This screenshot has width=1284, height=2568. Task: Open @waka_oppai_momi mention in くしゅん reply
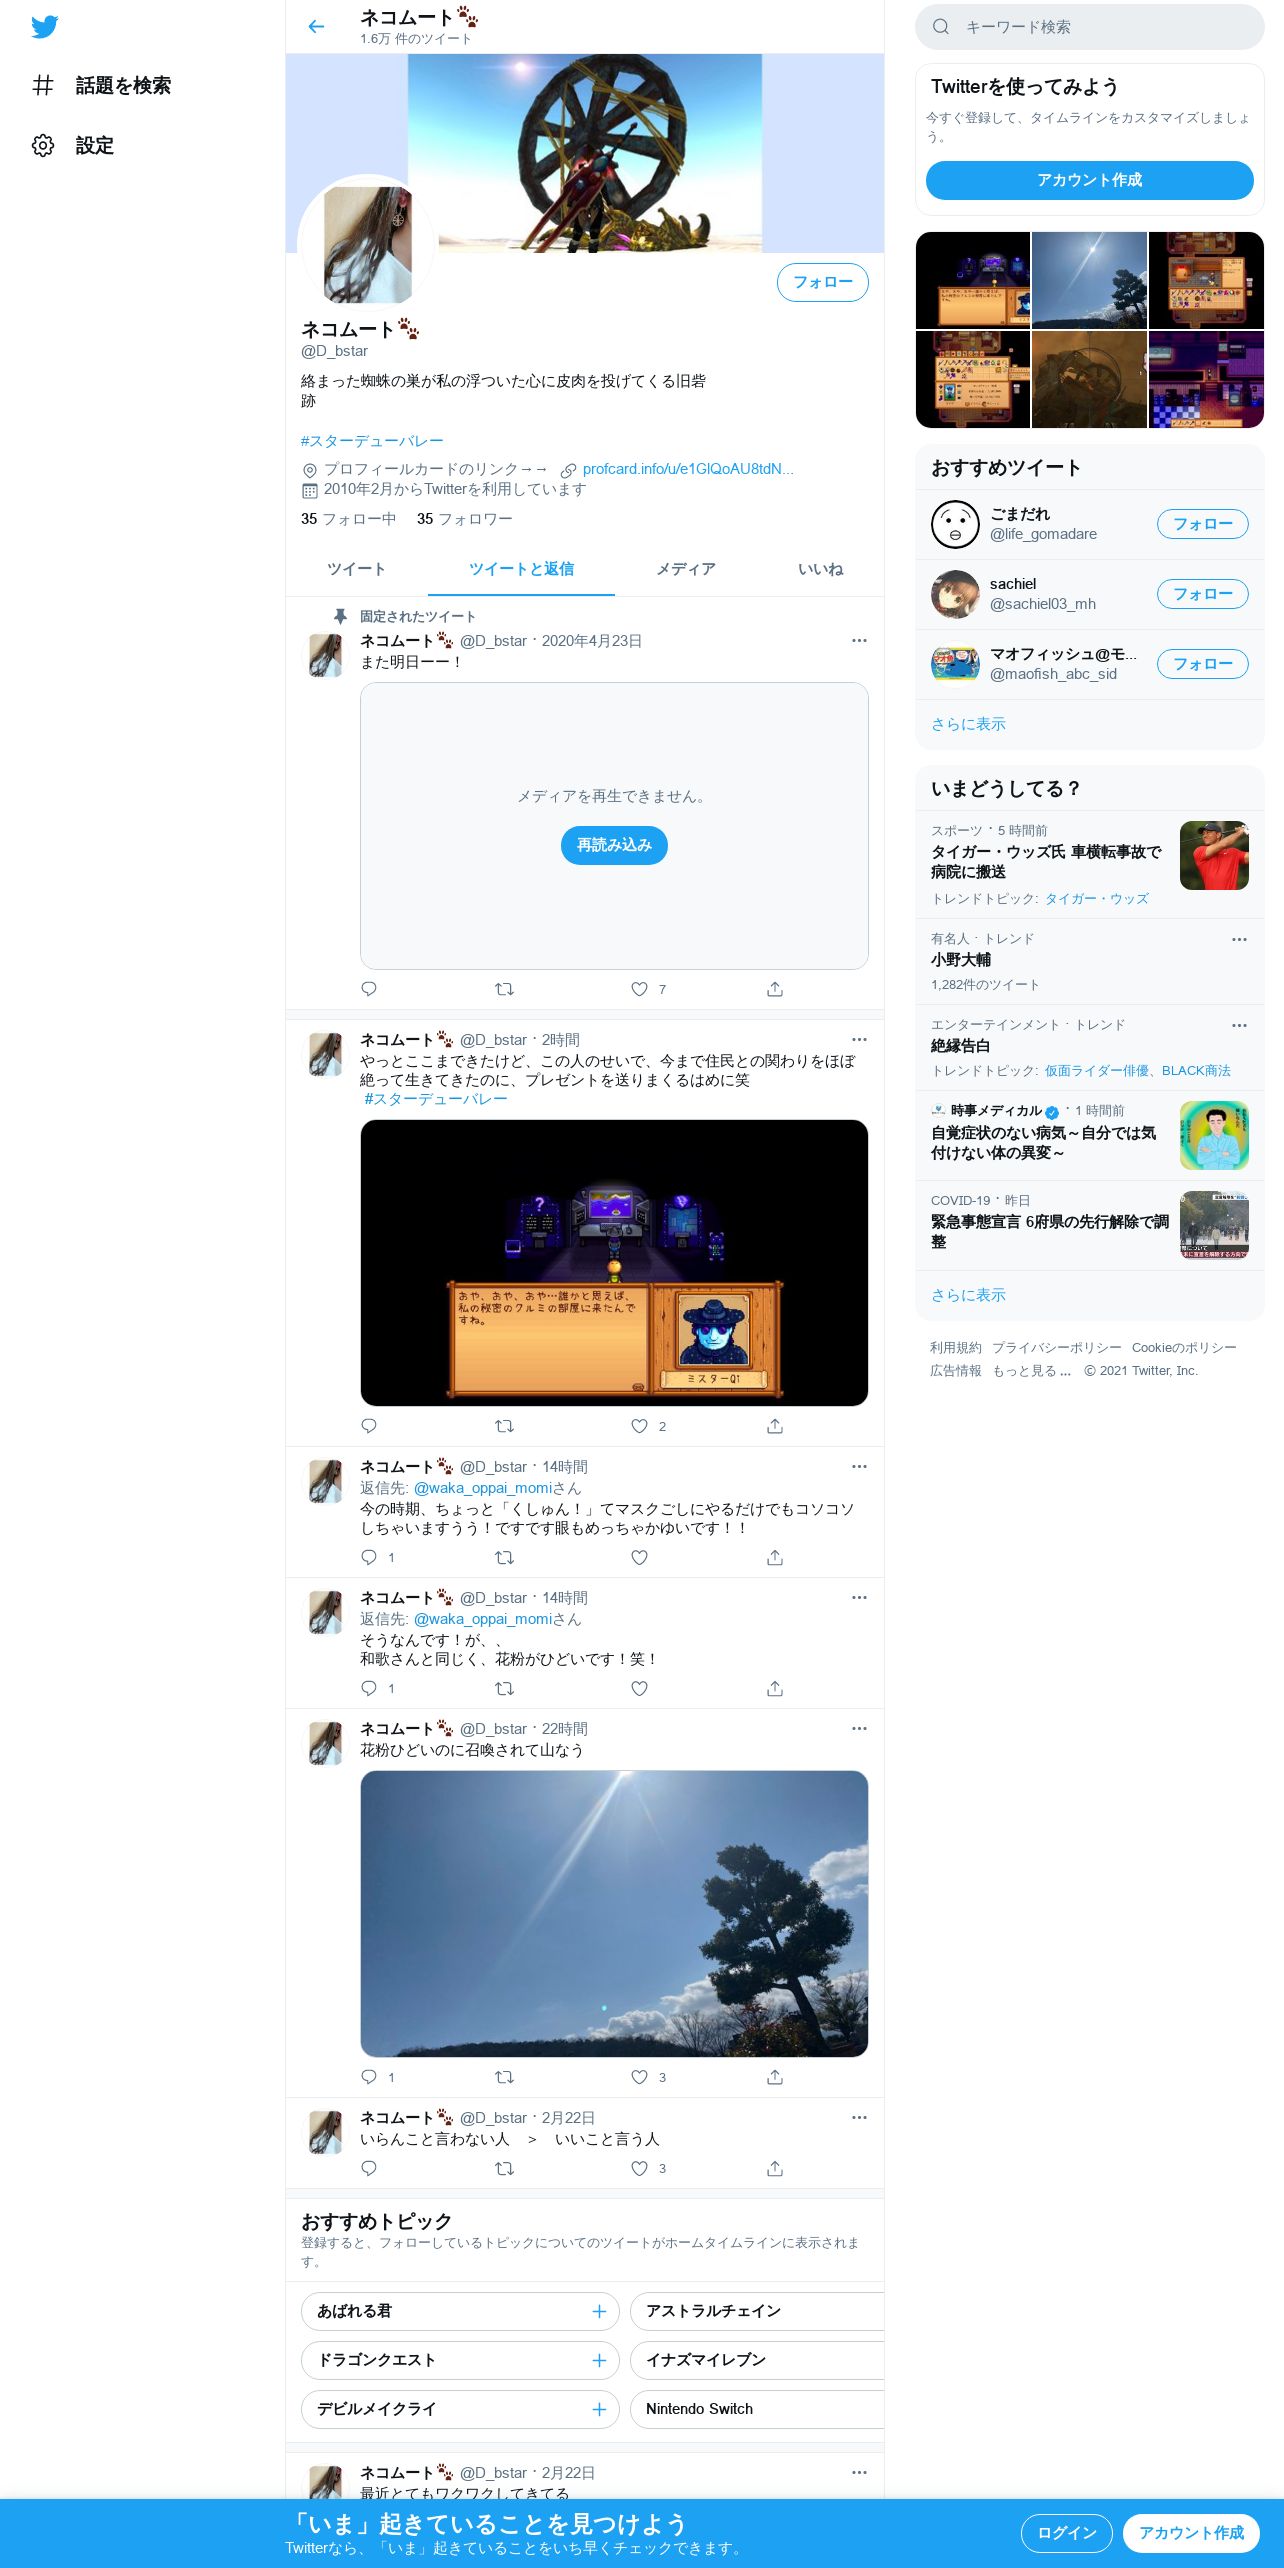click(x=483, y=1488)
